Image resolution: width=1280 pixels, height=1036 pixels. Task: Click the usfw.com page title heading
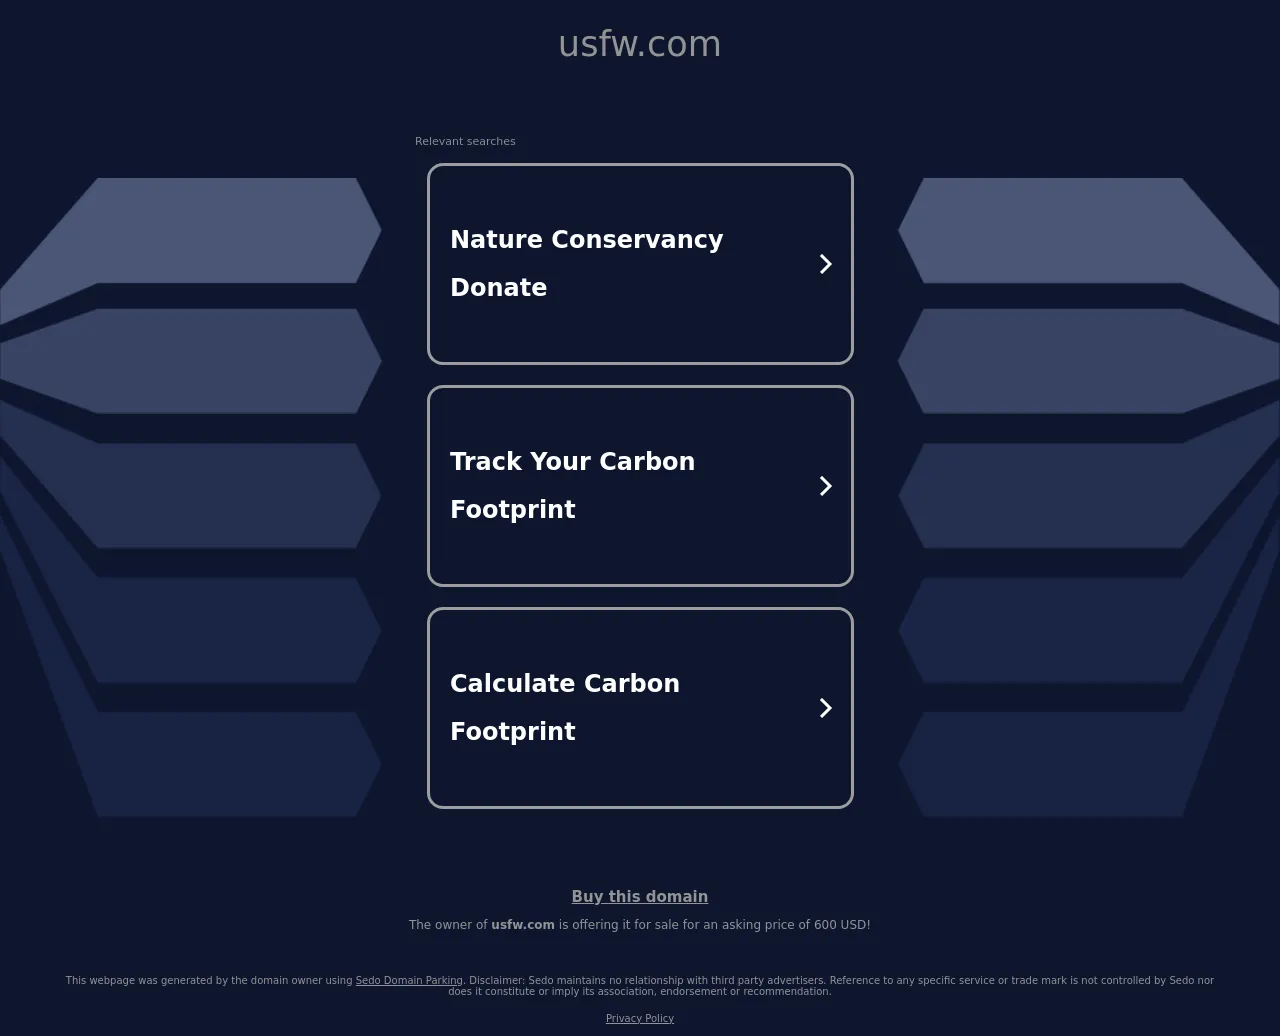coord(640,44)
